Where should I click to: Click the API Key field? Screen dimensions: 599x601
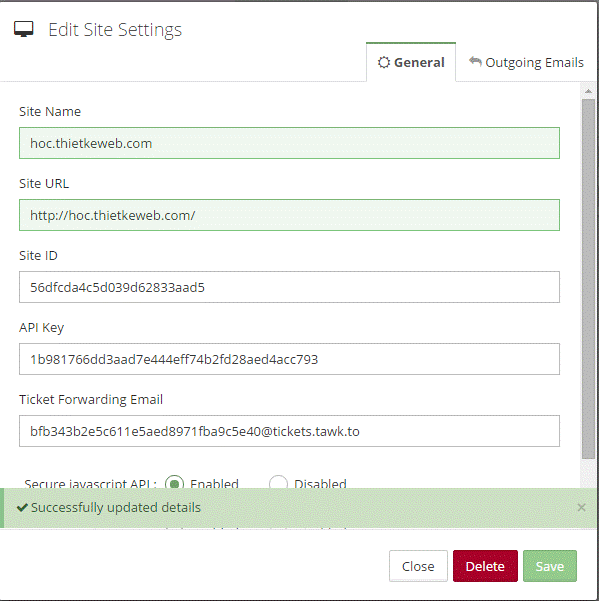(x=289, y=359)
